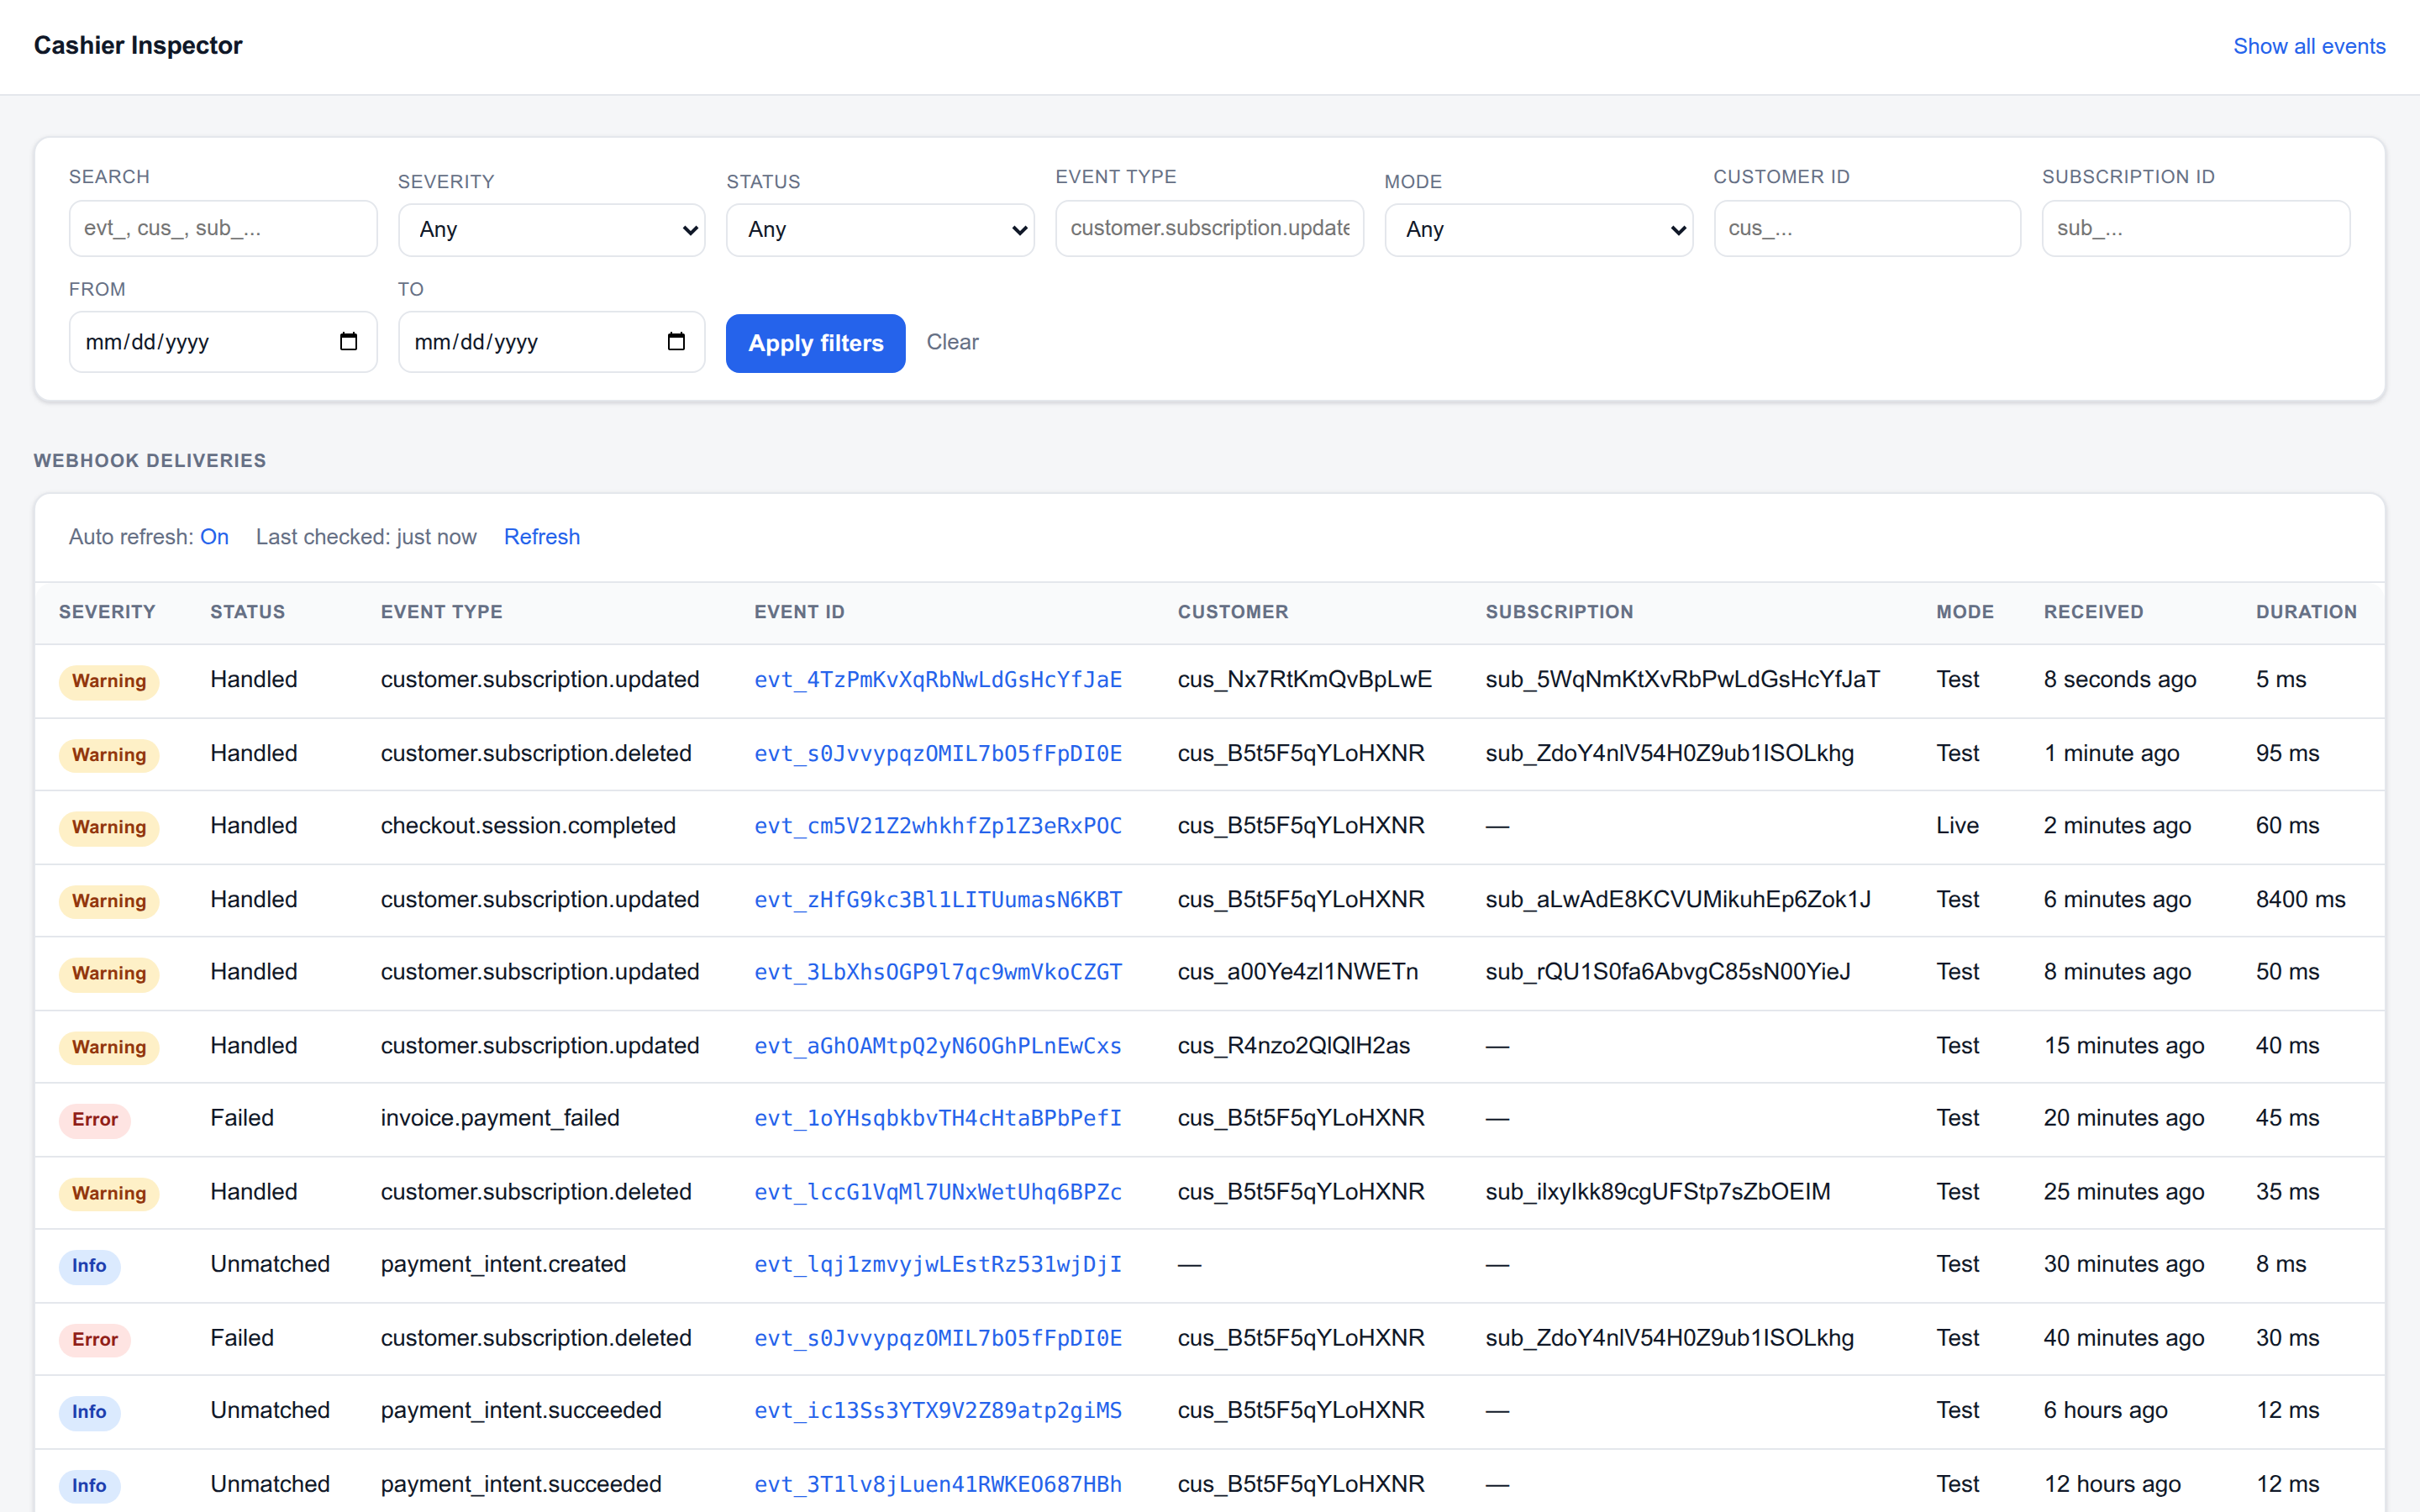Click Last checked: just now text
Viewport: 2420px width, 1512px height.
pos(366,537)
